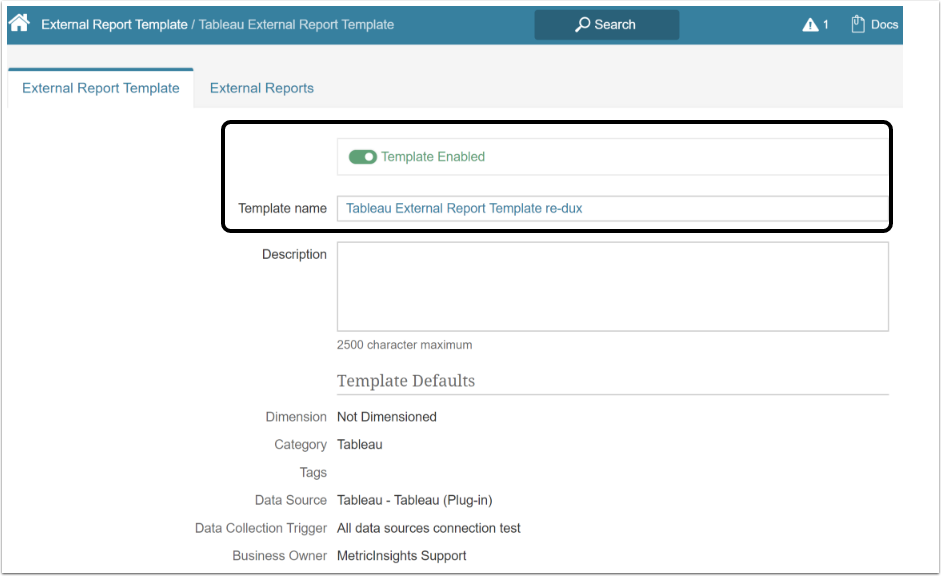Click the 2500 character maximum note

(x=404, y=345)
